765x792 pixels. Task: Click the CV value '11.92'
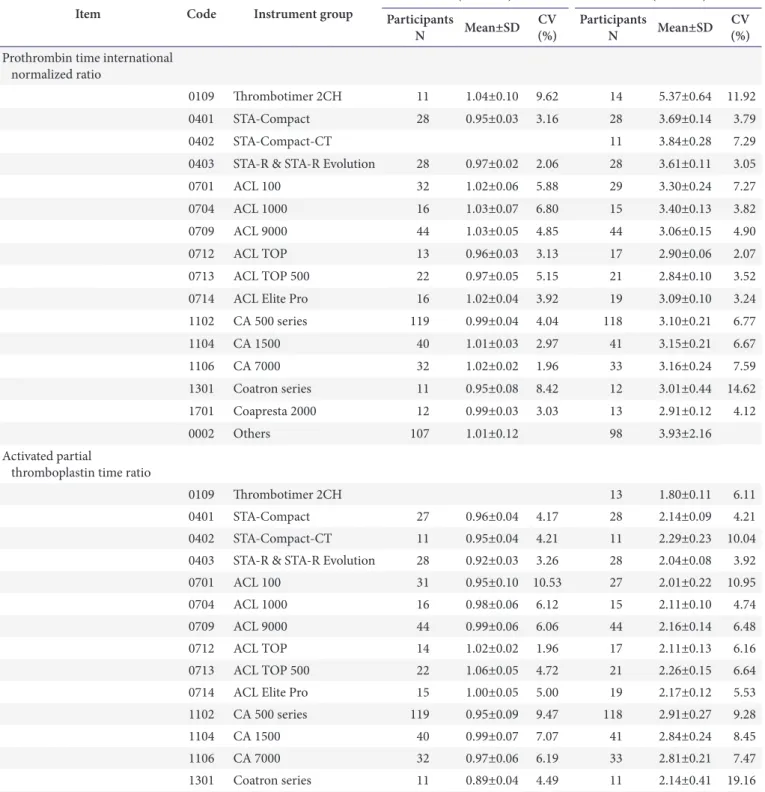pos(741,96)
